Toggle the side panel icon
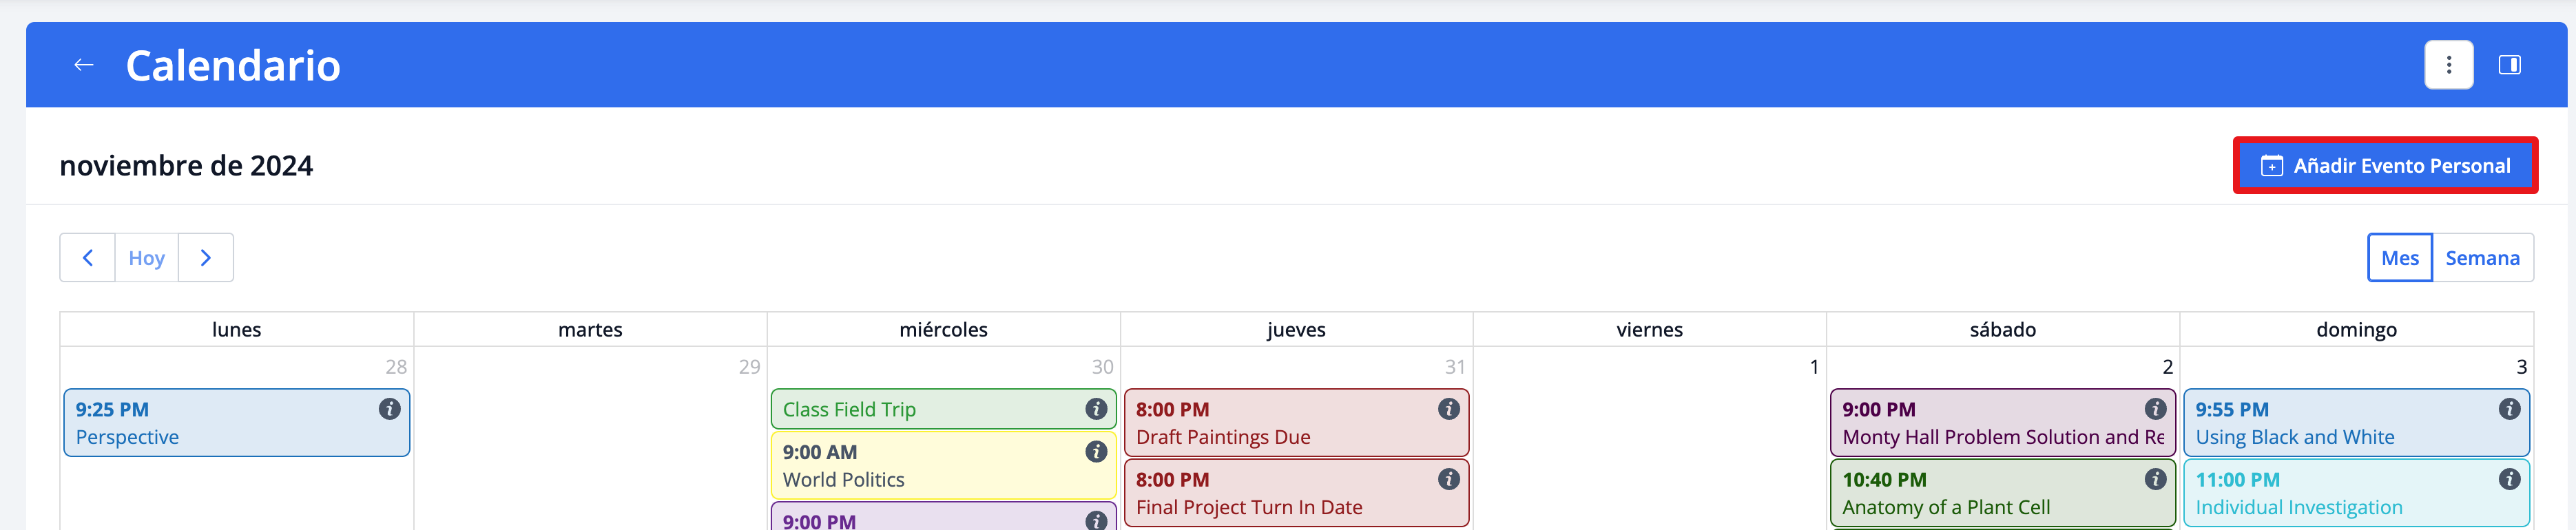Image resolution: width=2576 pixels, height=530 pixels. [2509, 65]
